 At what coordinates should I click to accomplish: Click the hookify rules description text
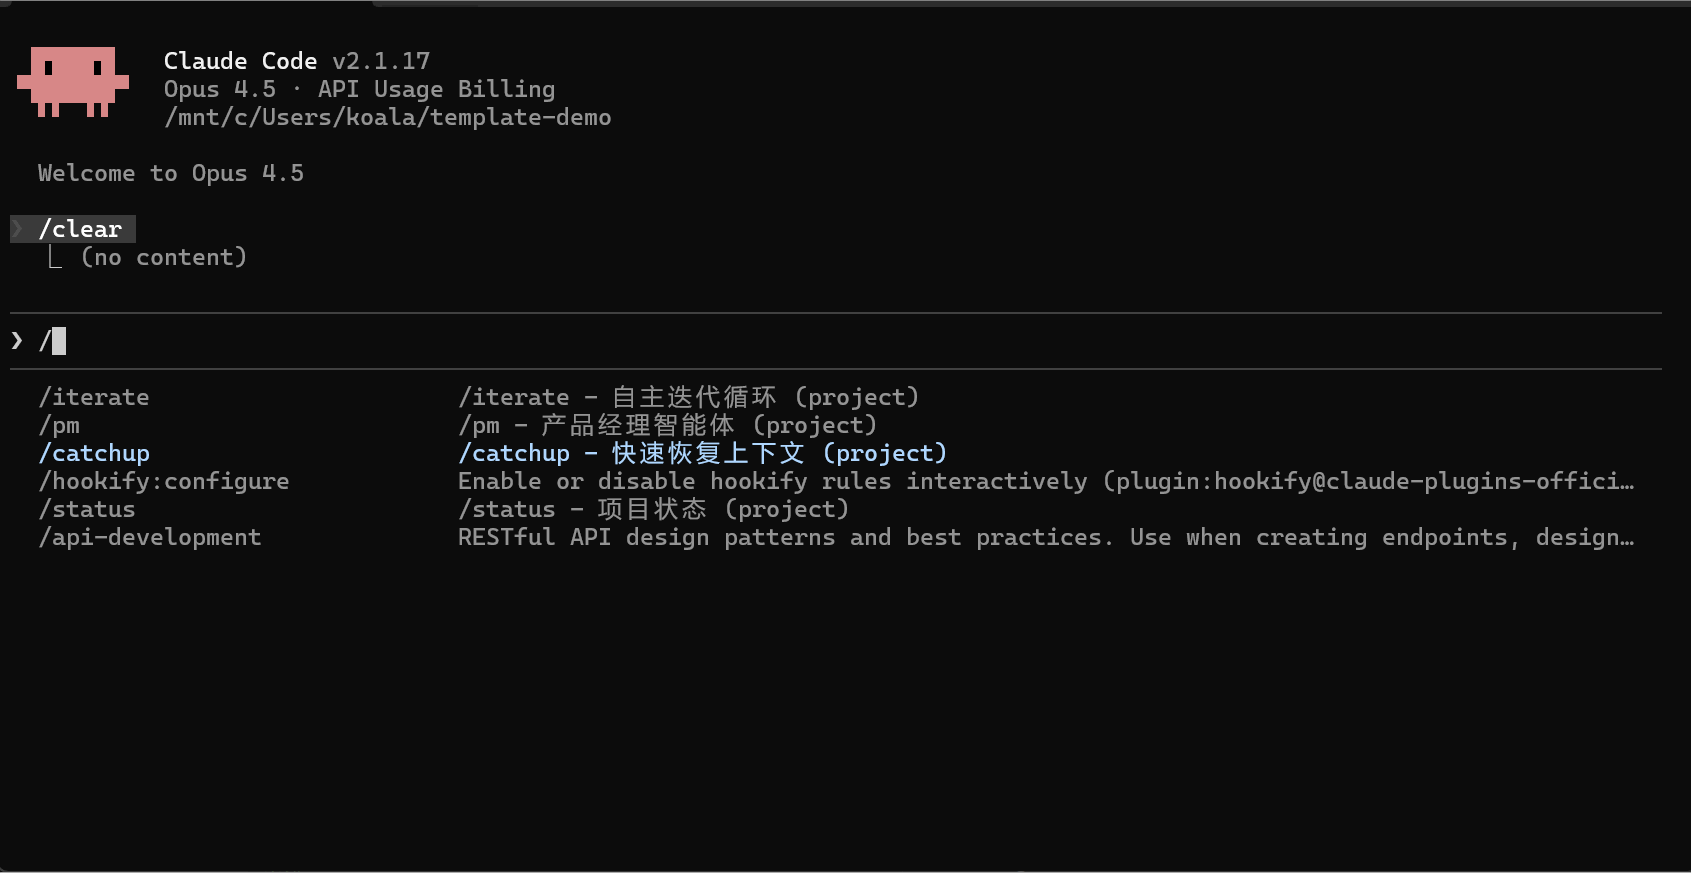pos(1045,481)
